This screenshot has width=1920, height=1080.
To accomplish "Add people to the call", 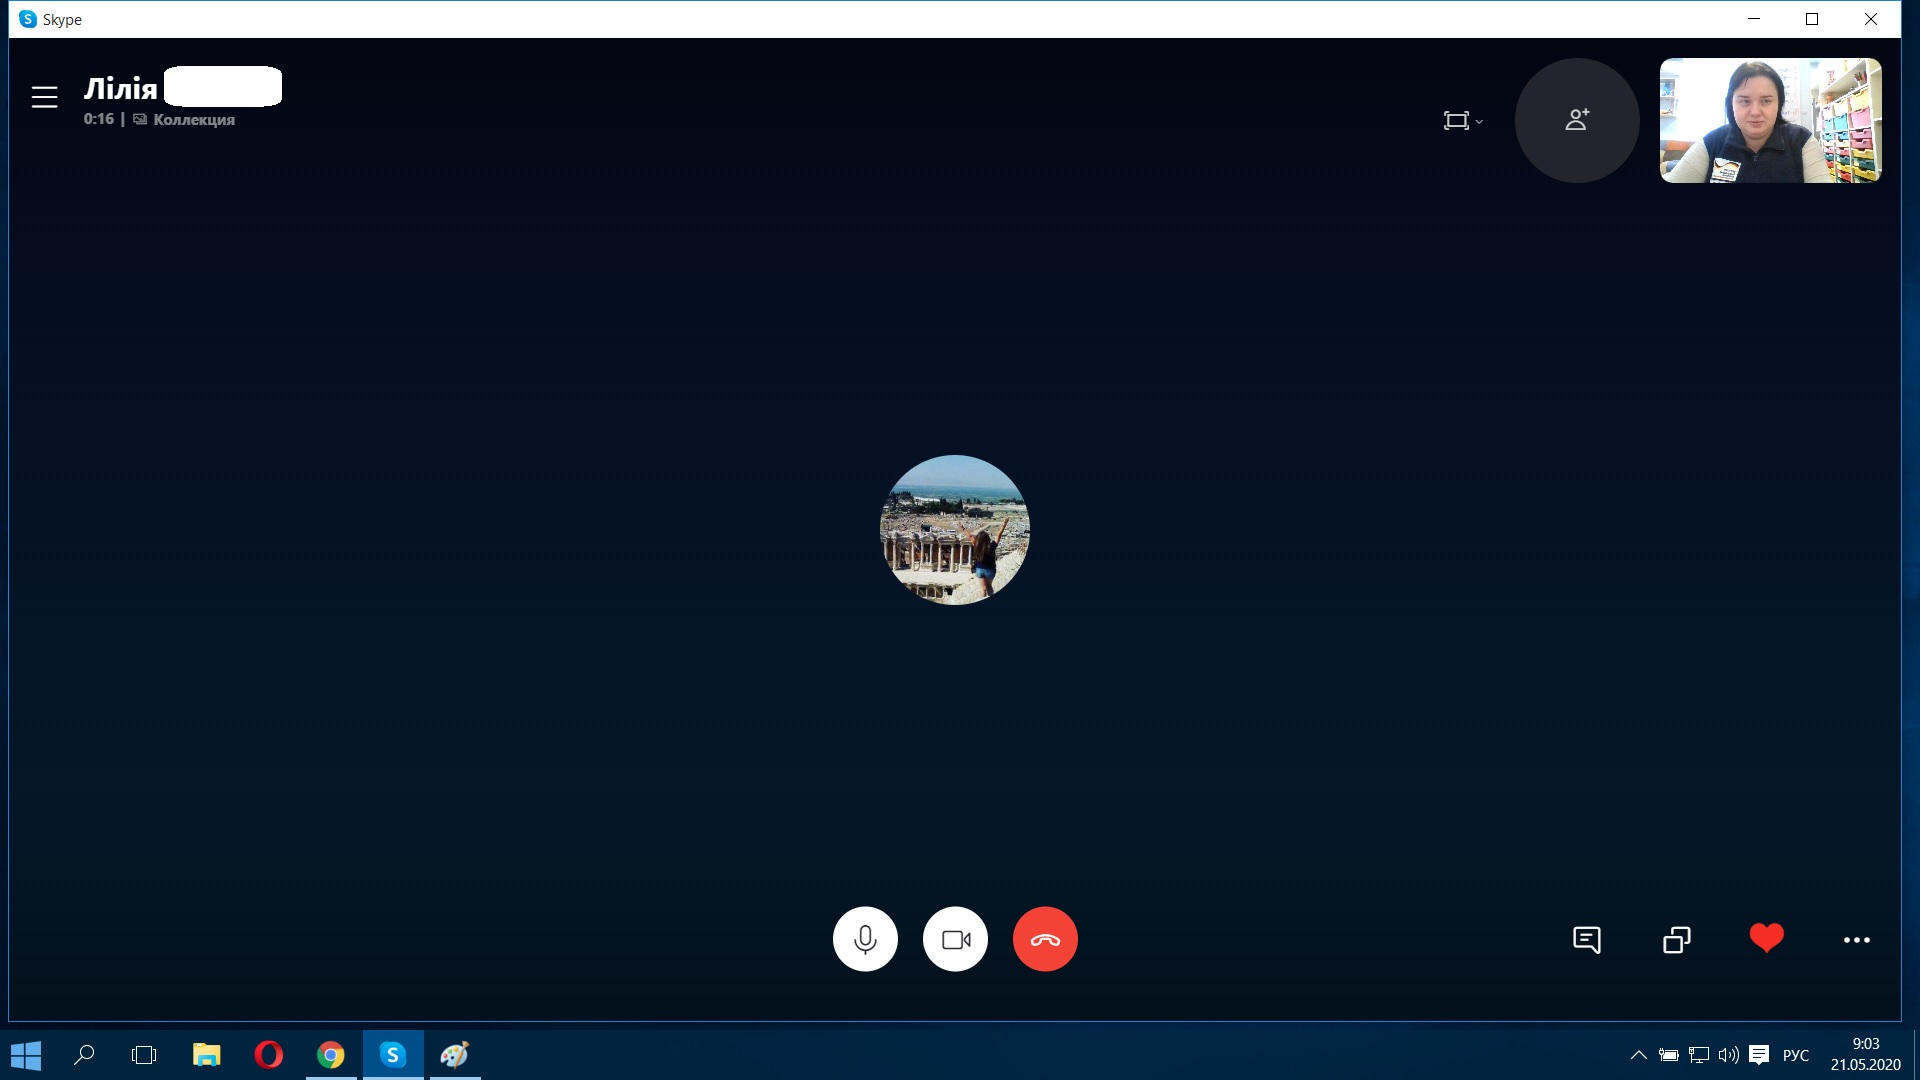I will 1577,120.
